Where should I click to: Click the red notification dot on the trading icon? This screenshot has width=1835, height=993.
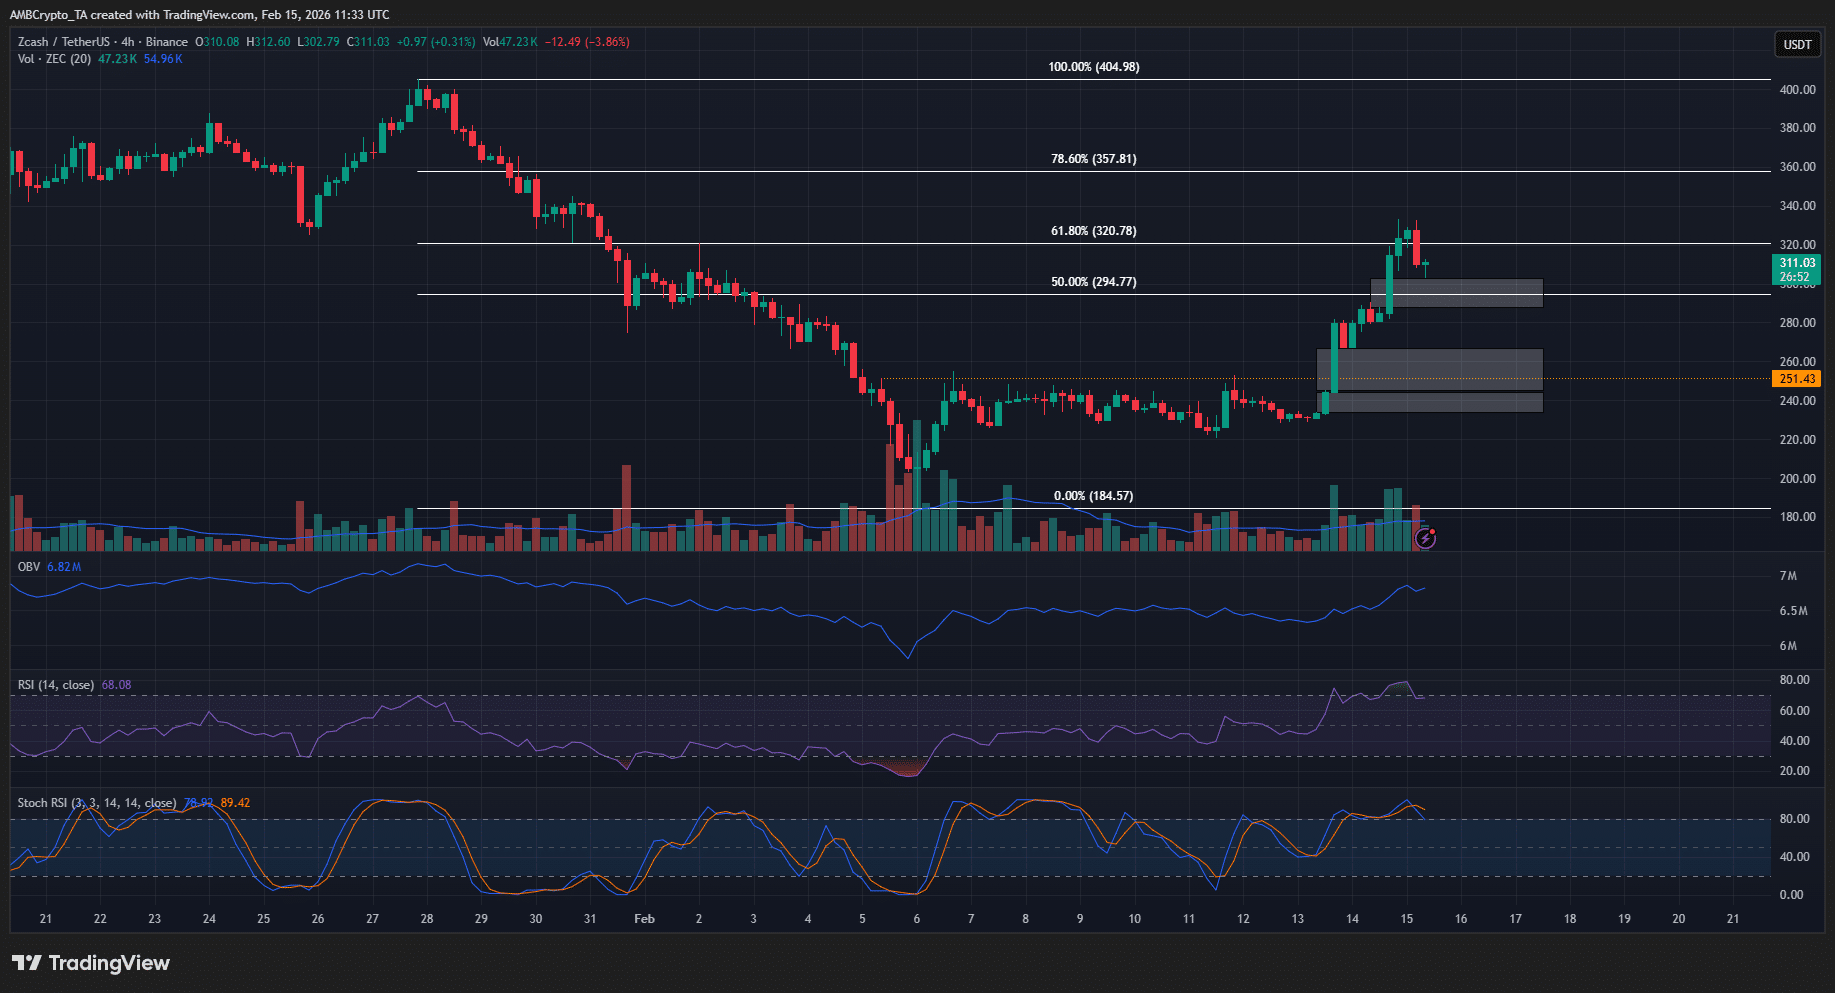coord(1434,530)
